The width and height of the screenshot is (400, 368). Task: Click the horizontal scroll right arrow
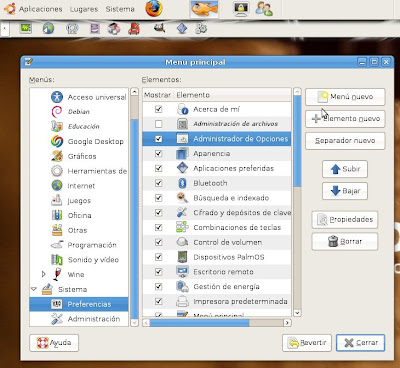tap(287, 323)
